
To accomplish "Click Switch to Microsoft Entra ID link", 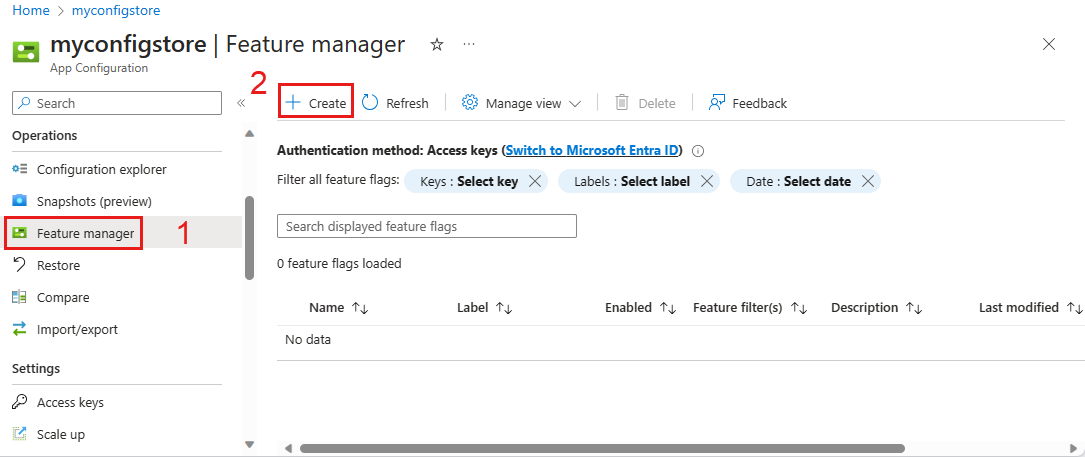I will pos(592,151).
